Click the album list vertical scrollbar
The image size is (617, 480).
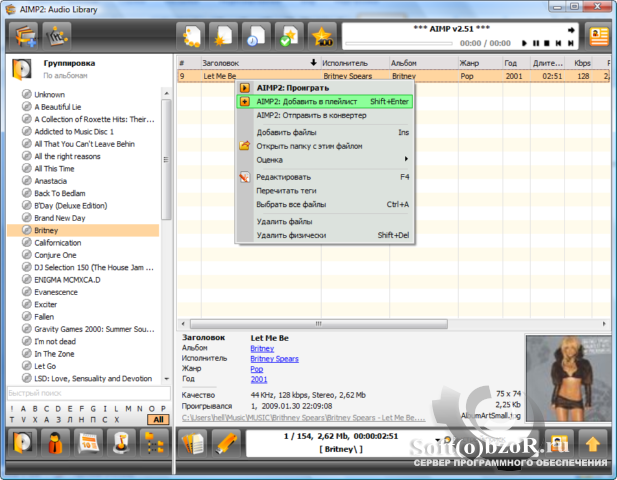pyautogui.click(x=166, y=159)
